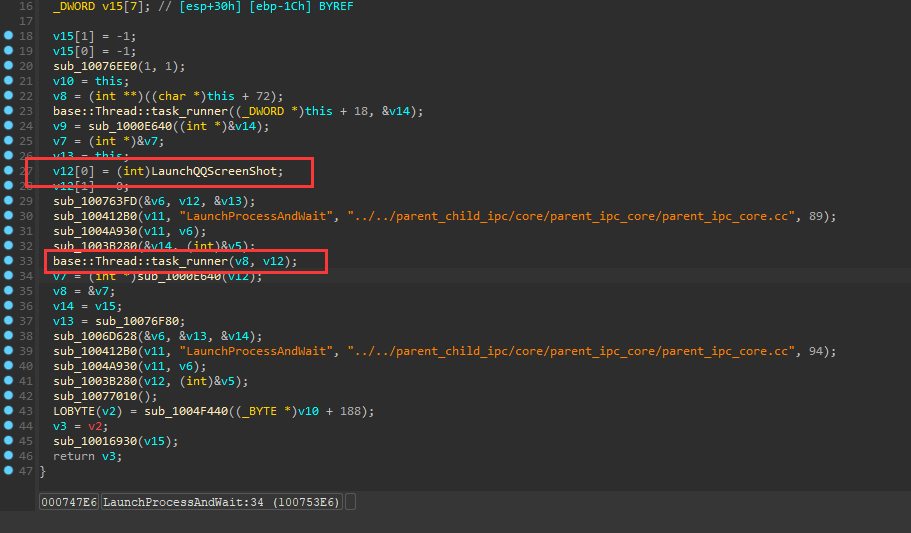The height and width of the screenshot is (533, 911).
Task: Click the blue dot beside line 41
Action: tap(9, 381)
